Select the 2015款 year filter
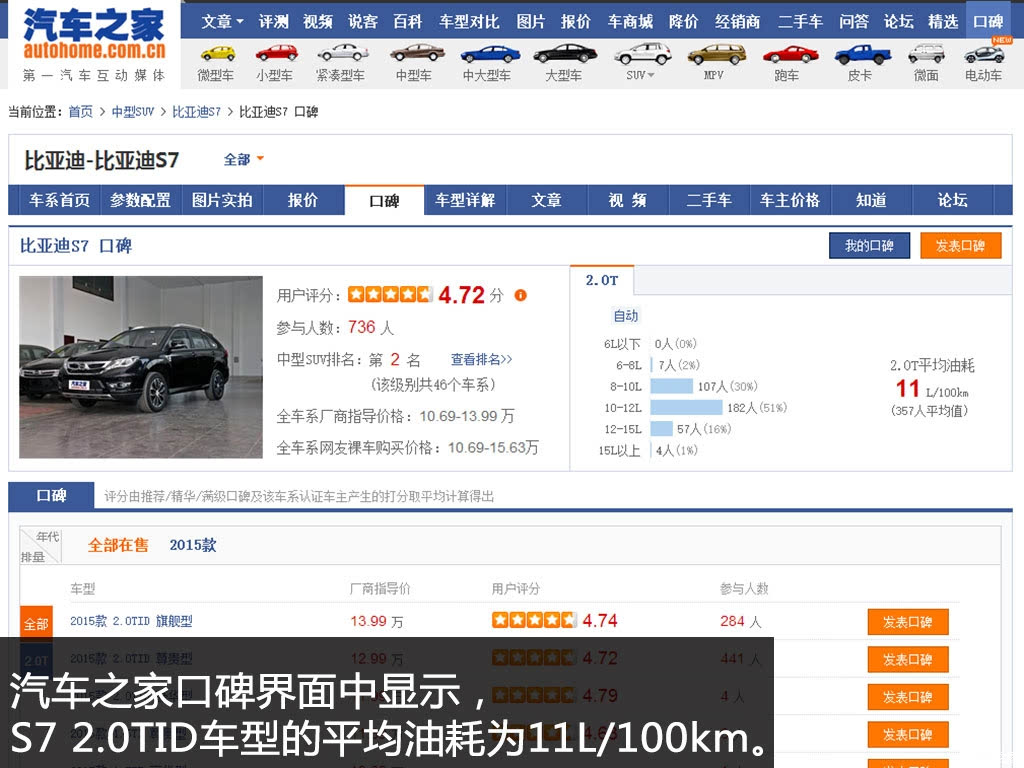The width and height of the screenshot is (1024, 768). click(x=193, y=545)
